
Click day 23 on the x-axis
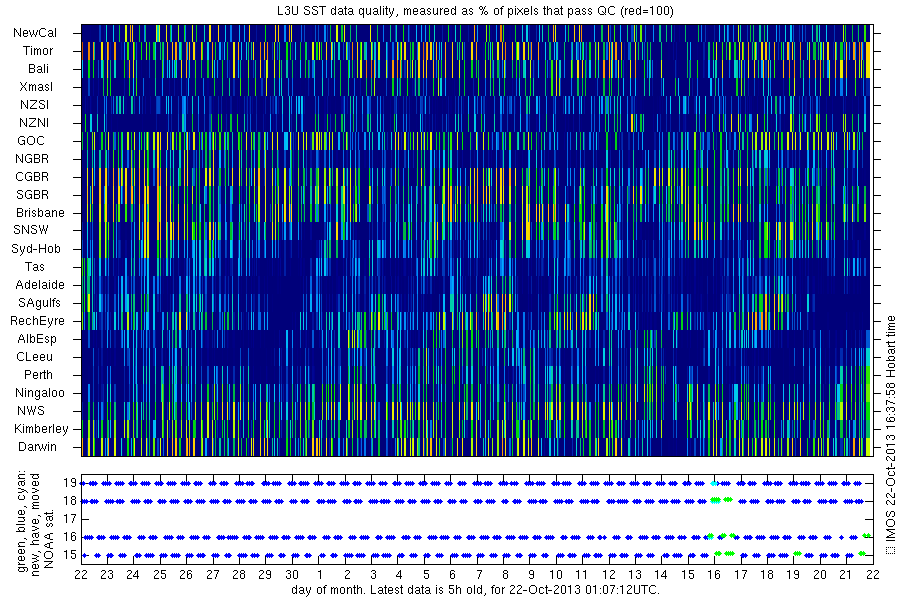[x=107, y=575]
